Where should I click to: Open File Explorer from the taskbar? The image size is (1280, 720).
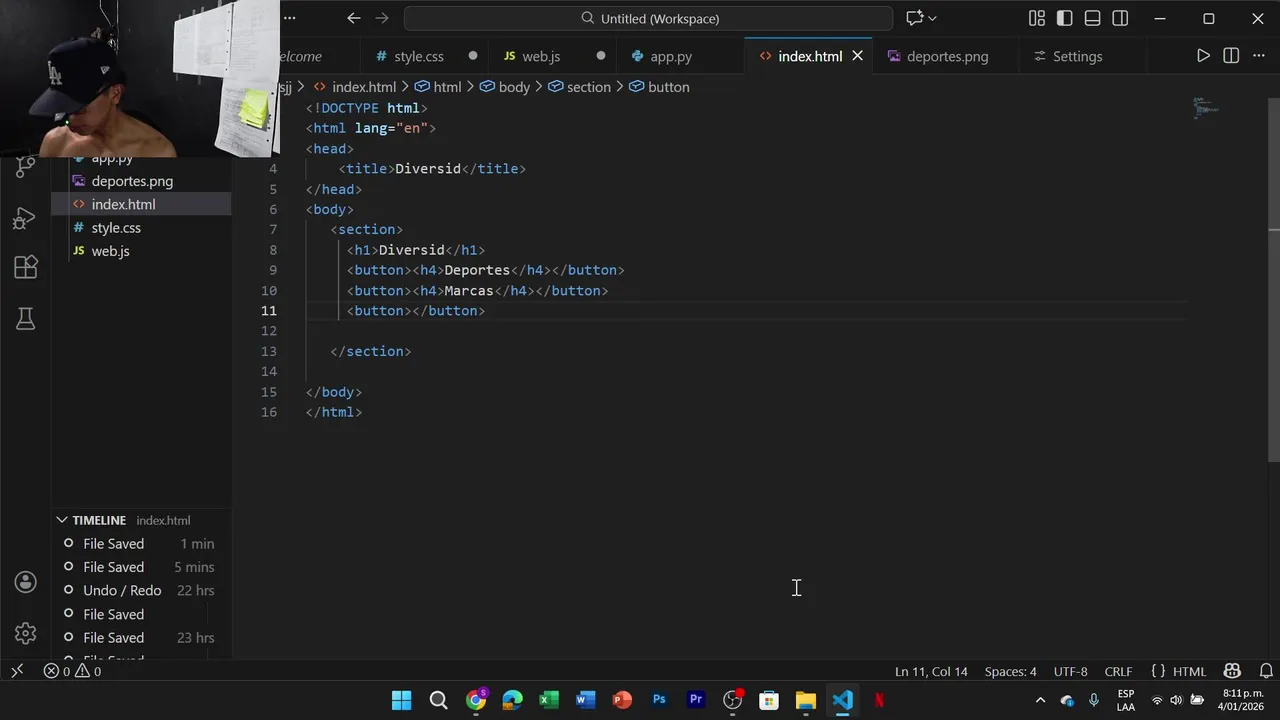[x=806, y=700]
